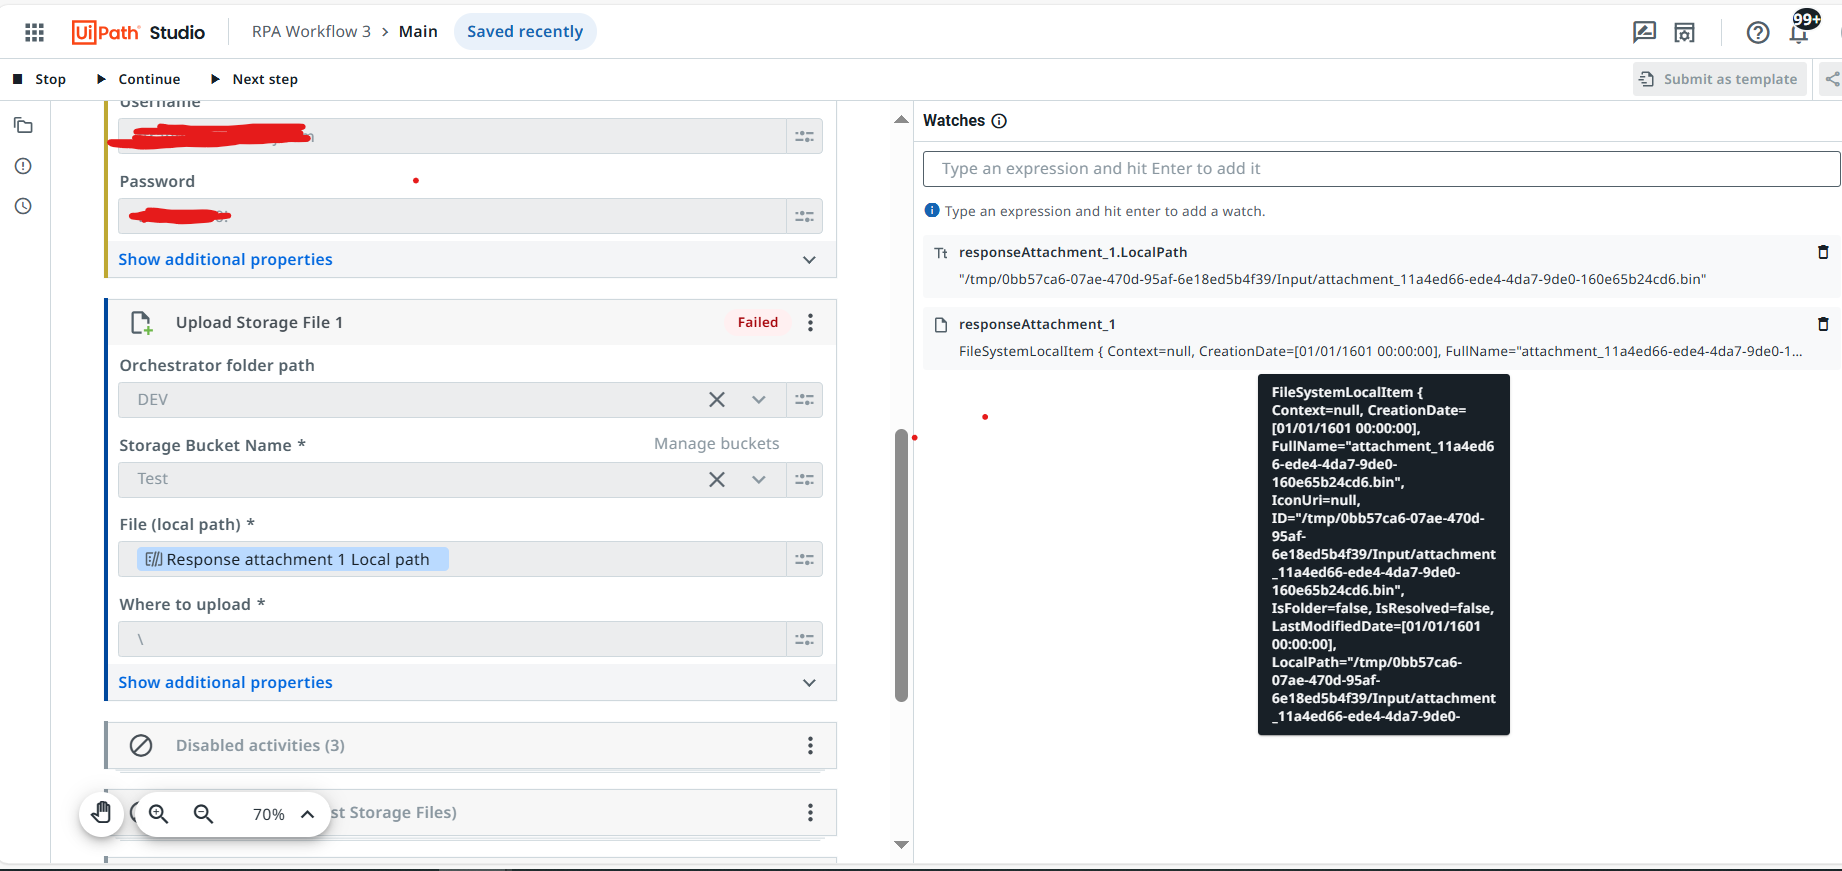Click the Saved recently status pill
This screenshot has width=1842, height=871.
click(525, 32)
